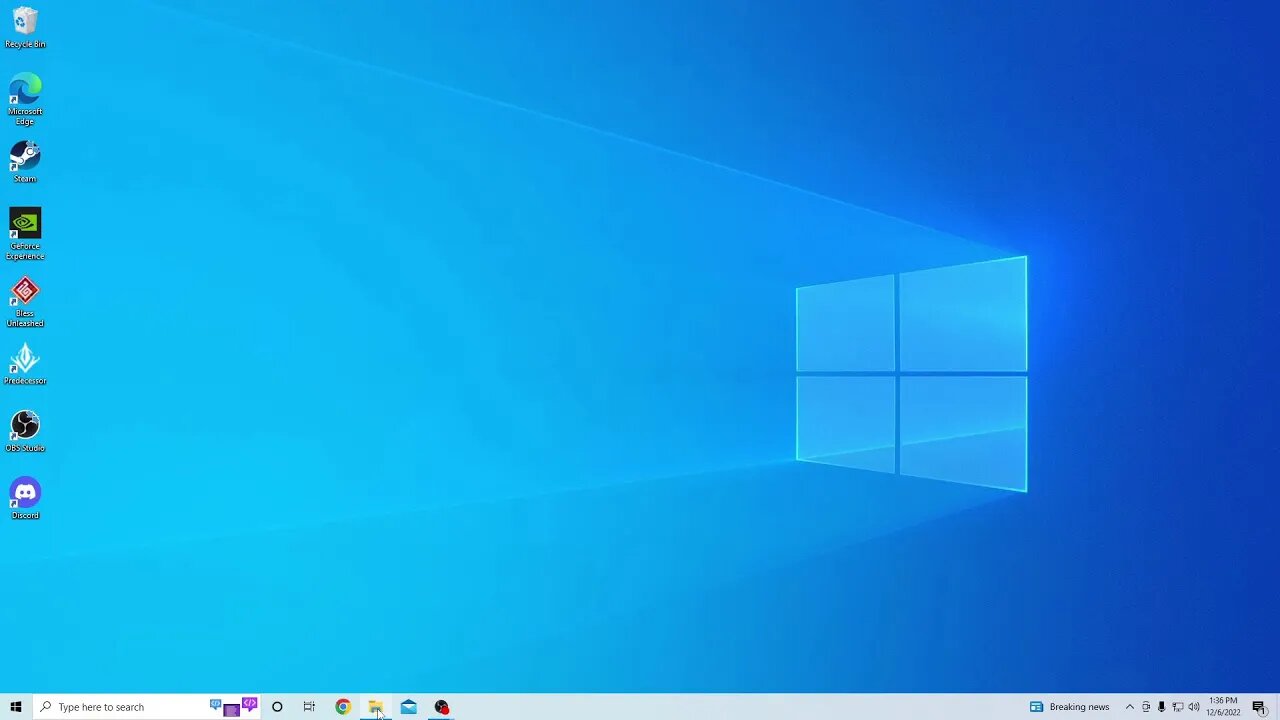Open the clock and calendar flyout
1280x720 pixels.
[1224, 707]
